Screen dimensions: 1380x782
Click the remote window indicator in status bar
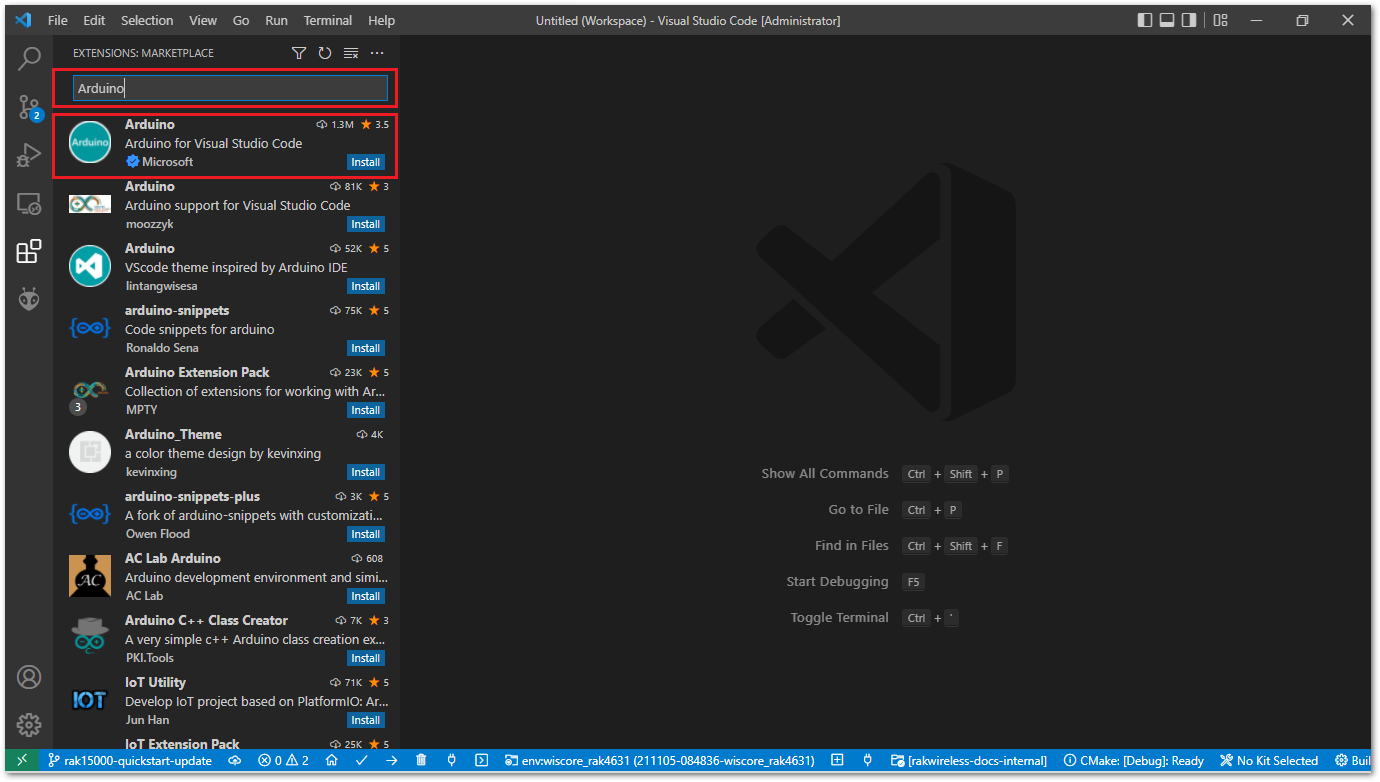[23, 760]
